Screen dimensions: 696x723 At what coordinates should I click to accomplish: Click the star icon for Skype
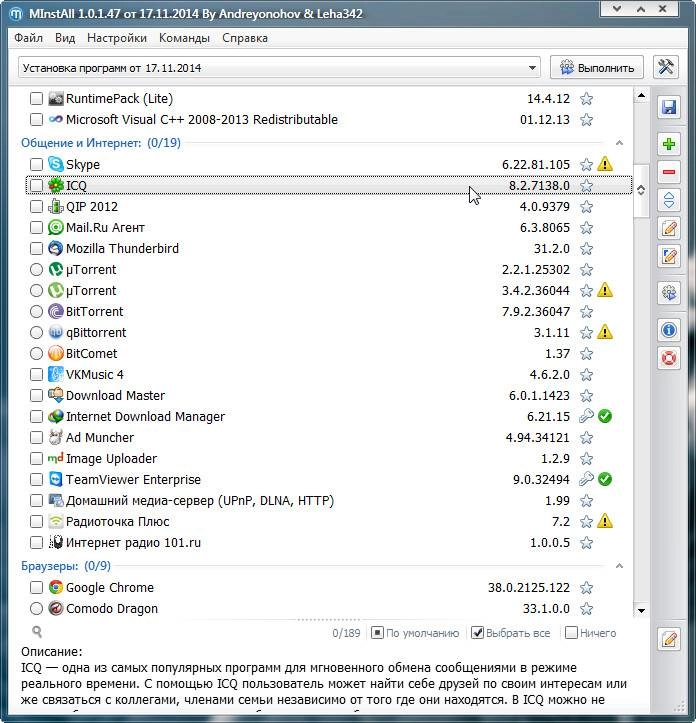tap(586, 165)
